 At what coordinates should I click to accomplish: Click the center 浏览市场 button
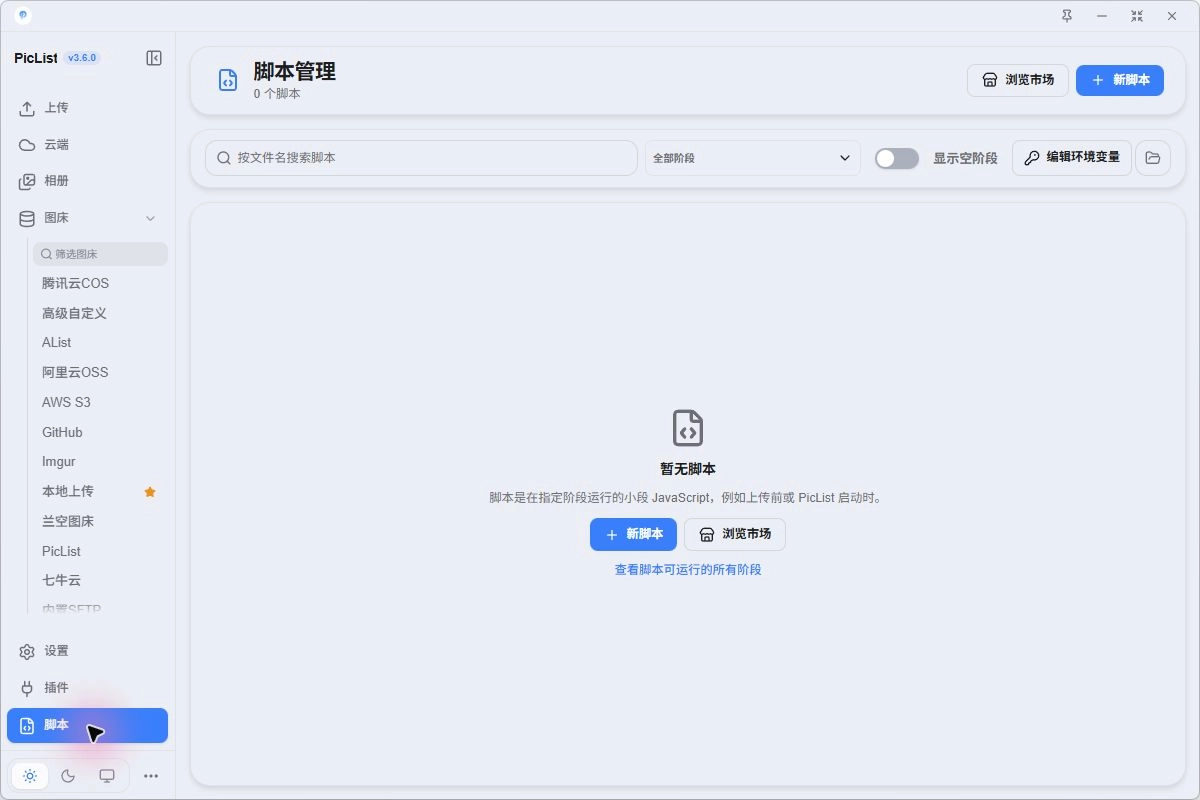[x=735, y=534]
